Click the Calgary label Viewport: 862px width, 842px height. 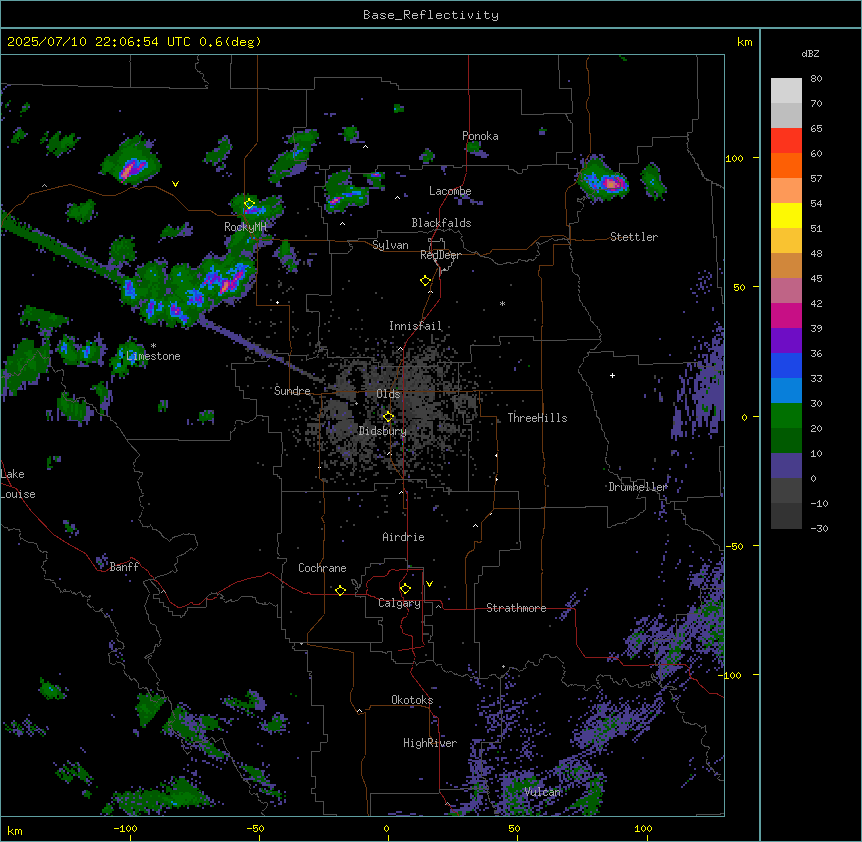tap(399, 603)
